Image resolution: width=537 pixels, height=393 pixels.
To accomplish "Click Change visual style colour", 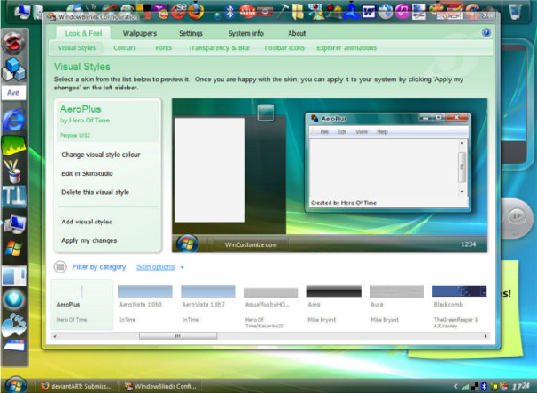I will pos(101,154).
